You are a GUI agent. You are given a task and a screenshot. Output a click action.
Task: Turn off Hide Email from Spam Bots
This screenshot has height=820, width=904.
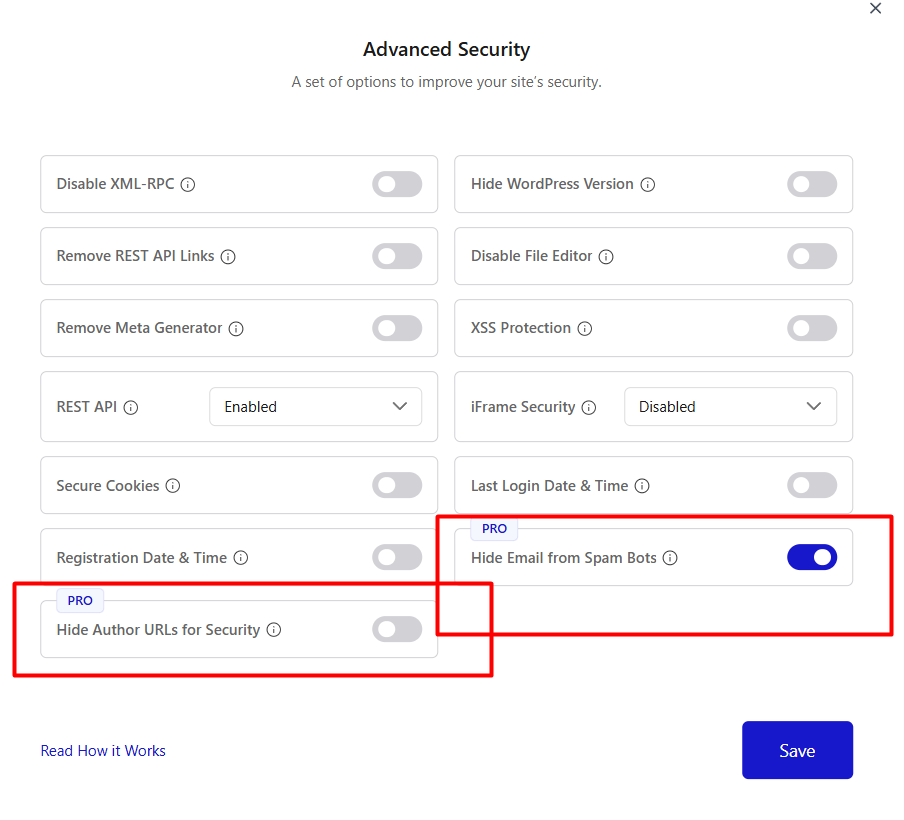(811, 558)
